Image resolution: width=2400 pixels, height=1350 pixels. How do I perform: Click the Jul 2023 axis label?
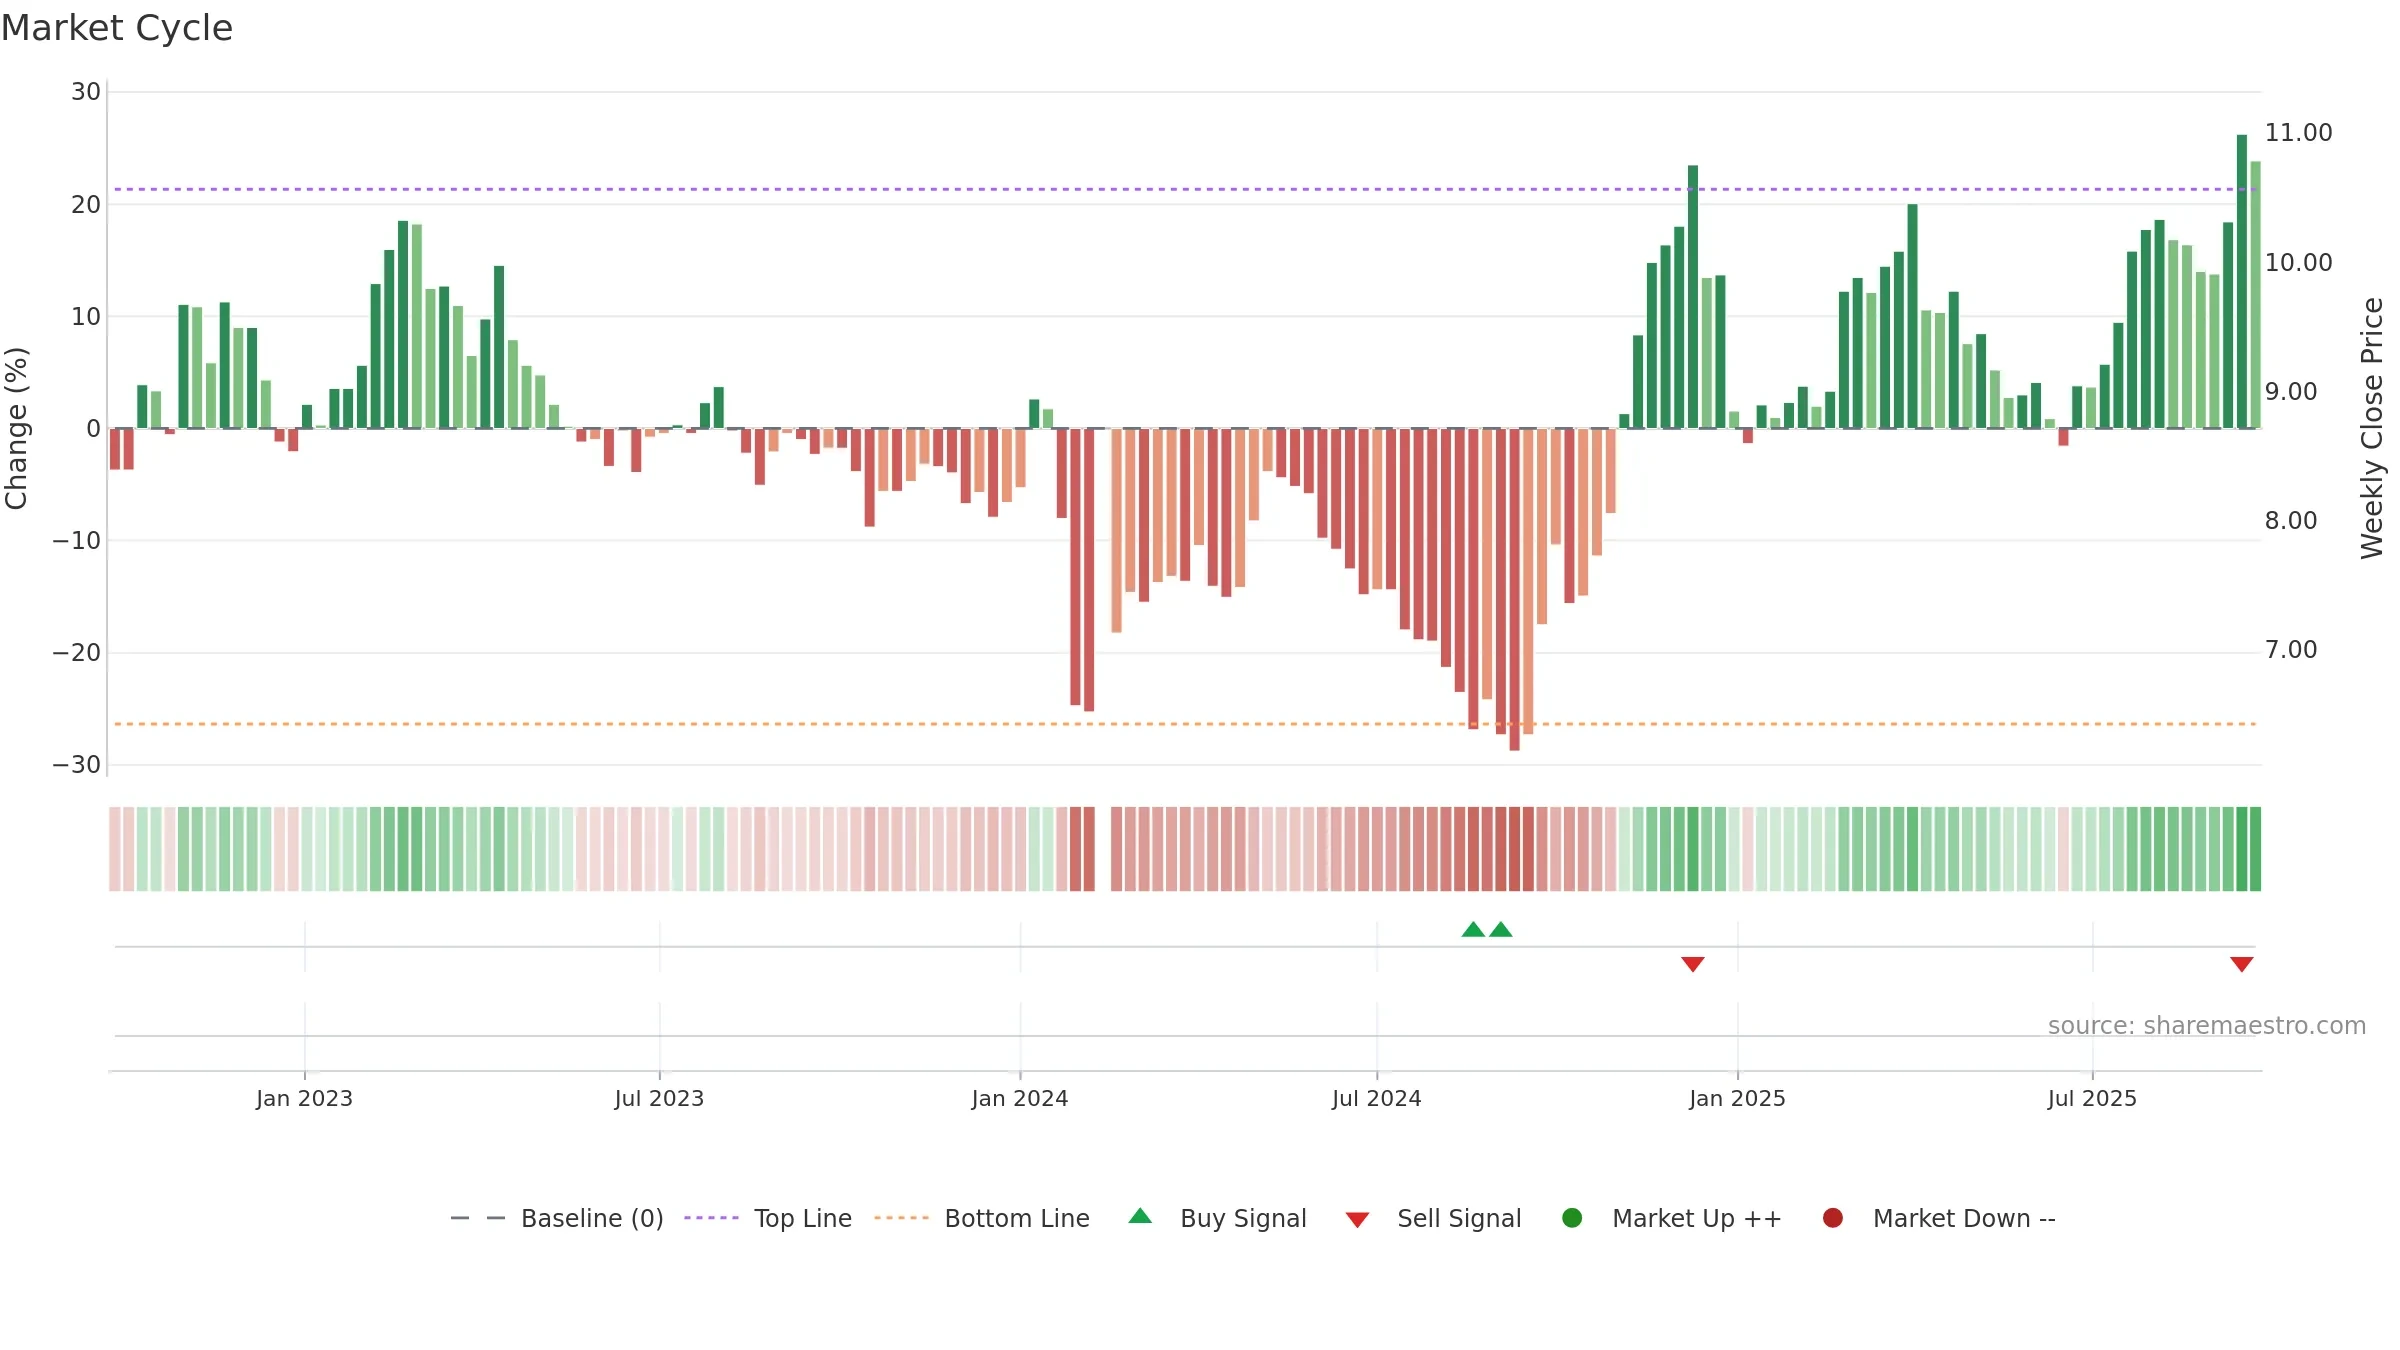(x=659, y=1098)
